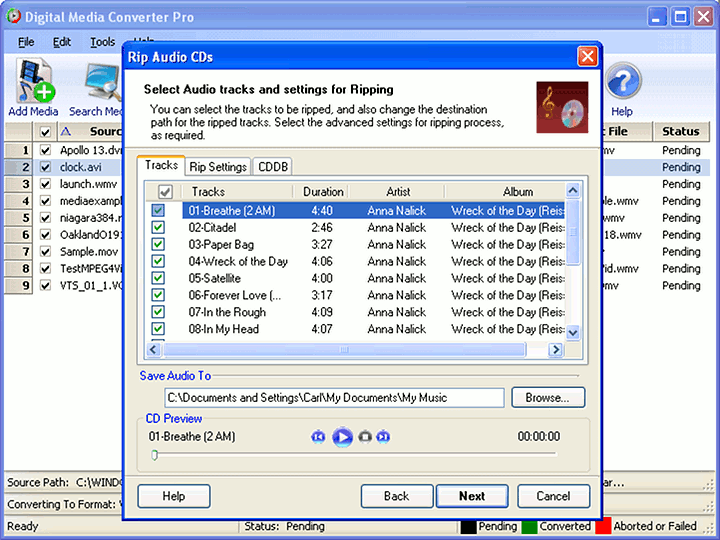
Task: Uncheck 02-Citadel track checkbox
Action: pos(158,227)
